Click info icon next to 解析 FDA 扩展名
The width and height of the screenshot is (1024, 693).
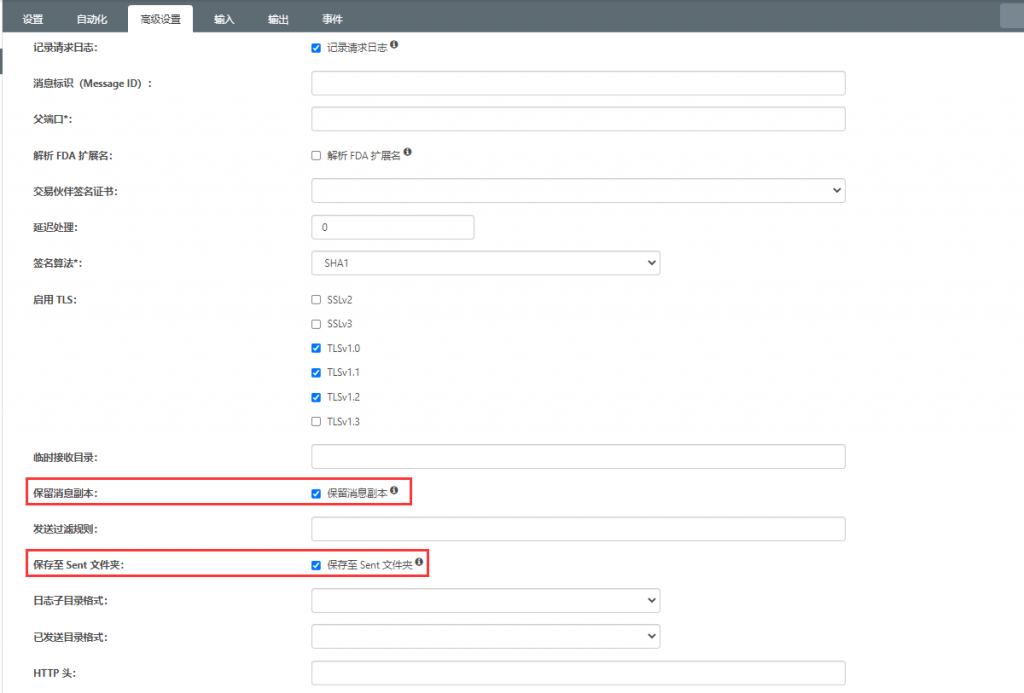408,152
